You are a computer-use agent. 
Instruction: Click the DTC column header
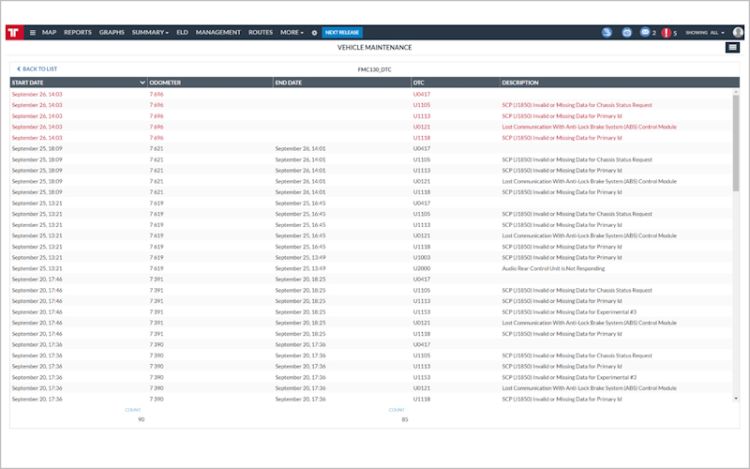(x=418, y=82)
